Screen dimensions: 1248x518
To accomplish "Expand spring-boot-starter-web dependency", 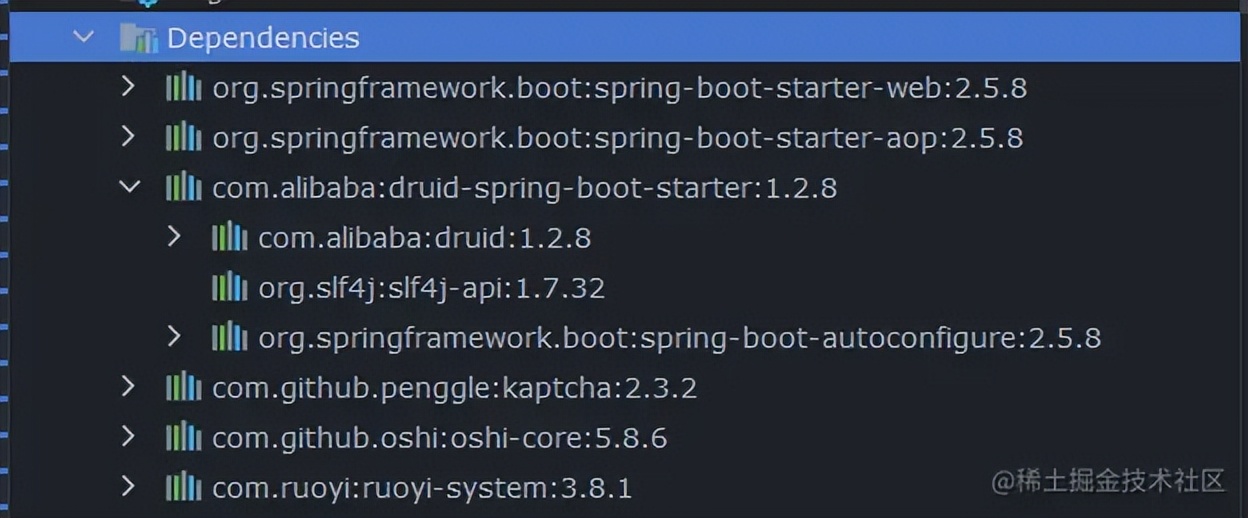I will point(128,87).
